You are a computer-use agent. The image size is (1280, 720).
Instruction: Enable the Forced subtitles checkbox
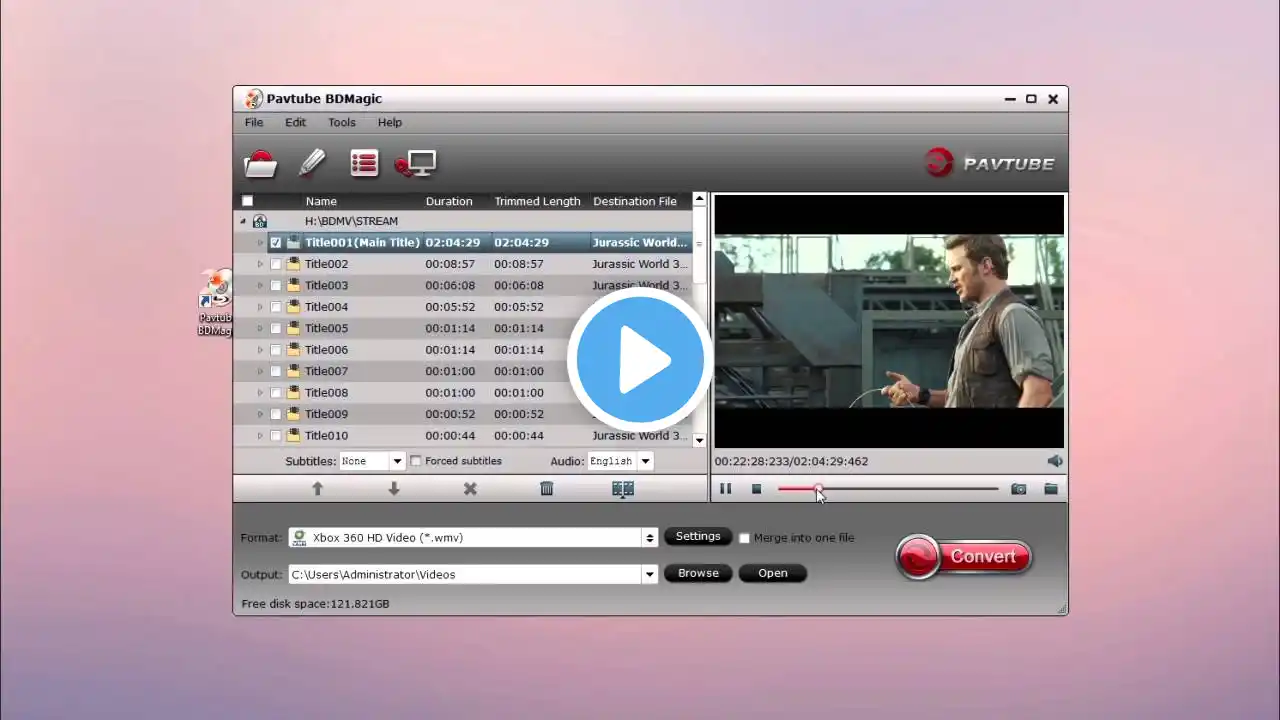click(416, 461)
